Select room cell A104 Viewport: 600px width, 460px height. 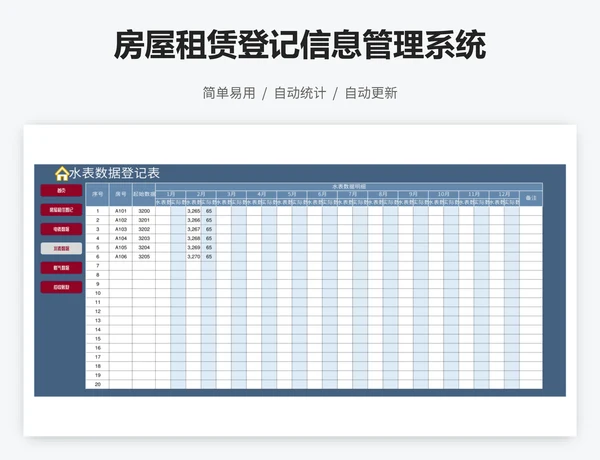[121, 238]
